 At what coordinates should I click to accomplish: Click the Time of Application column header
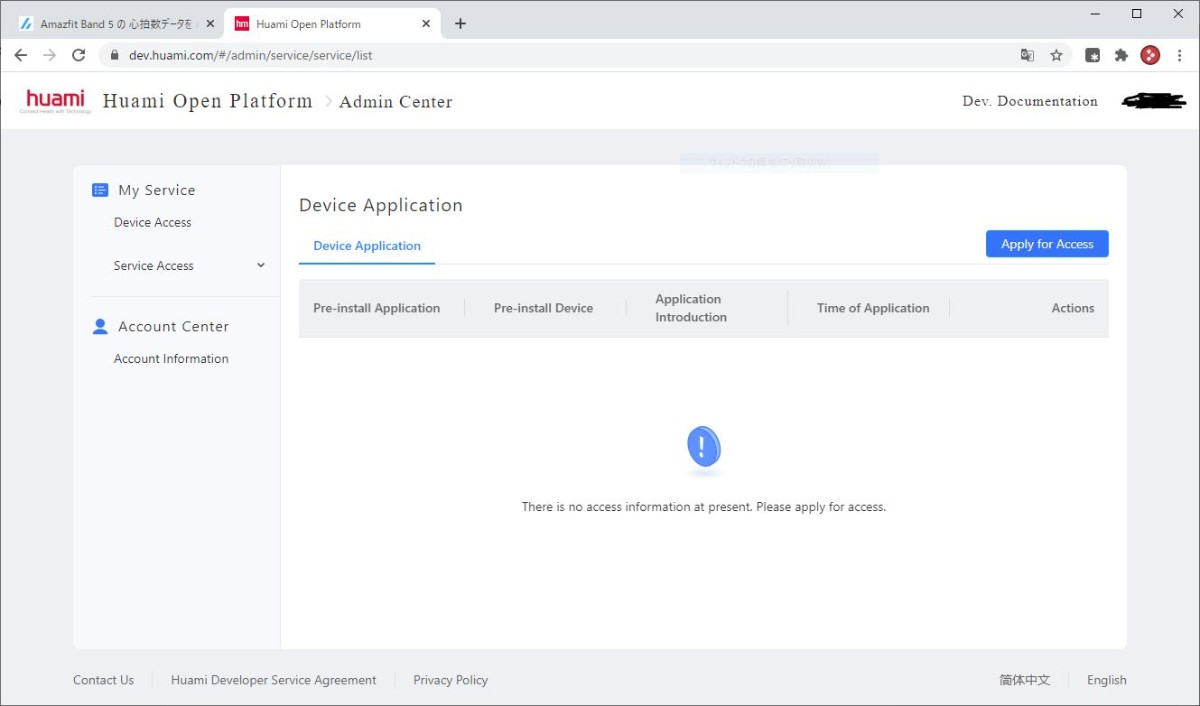coord(873,308)
